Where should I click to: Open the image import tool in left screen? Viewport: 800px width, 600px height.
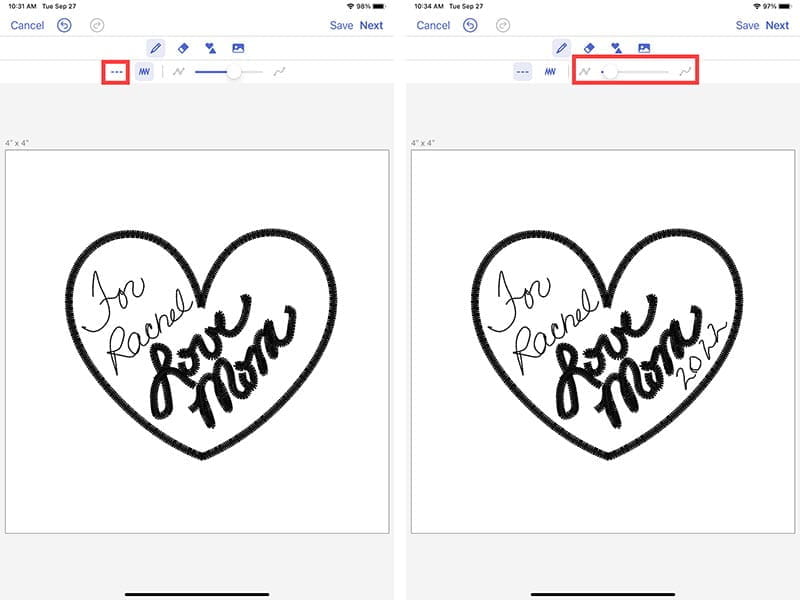pyautogui.click(x=238, y=47)
